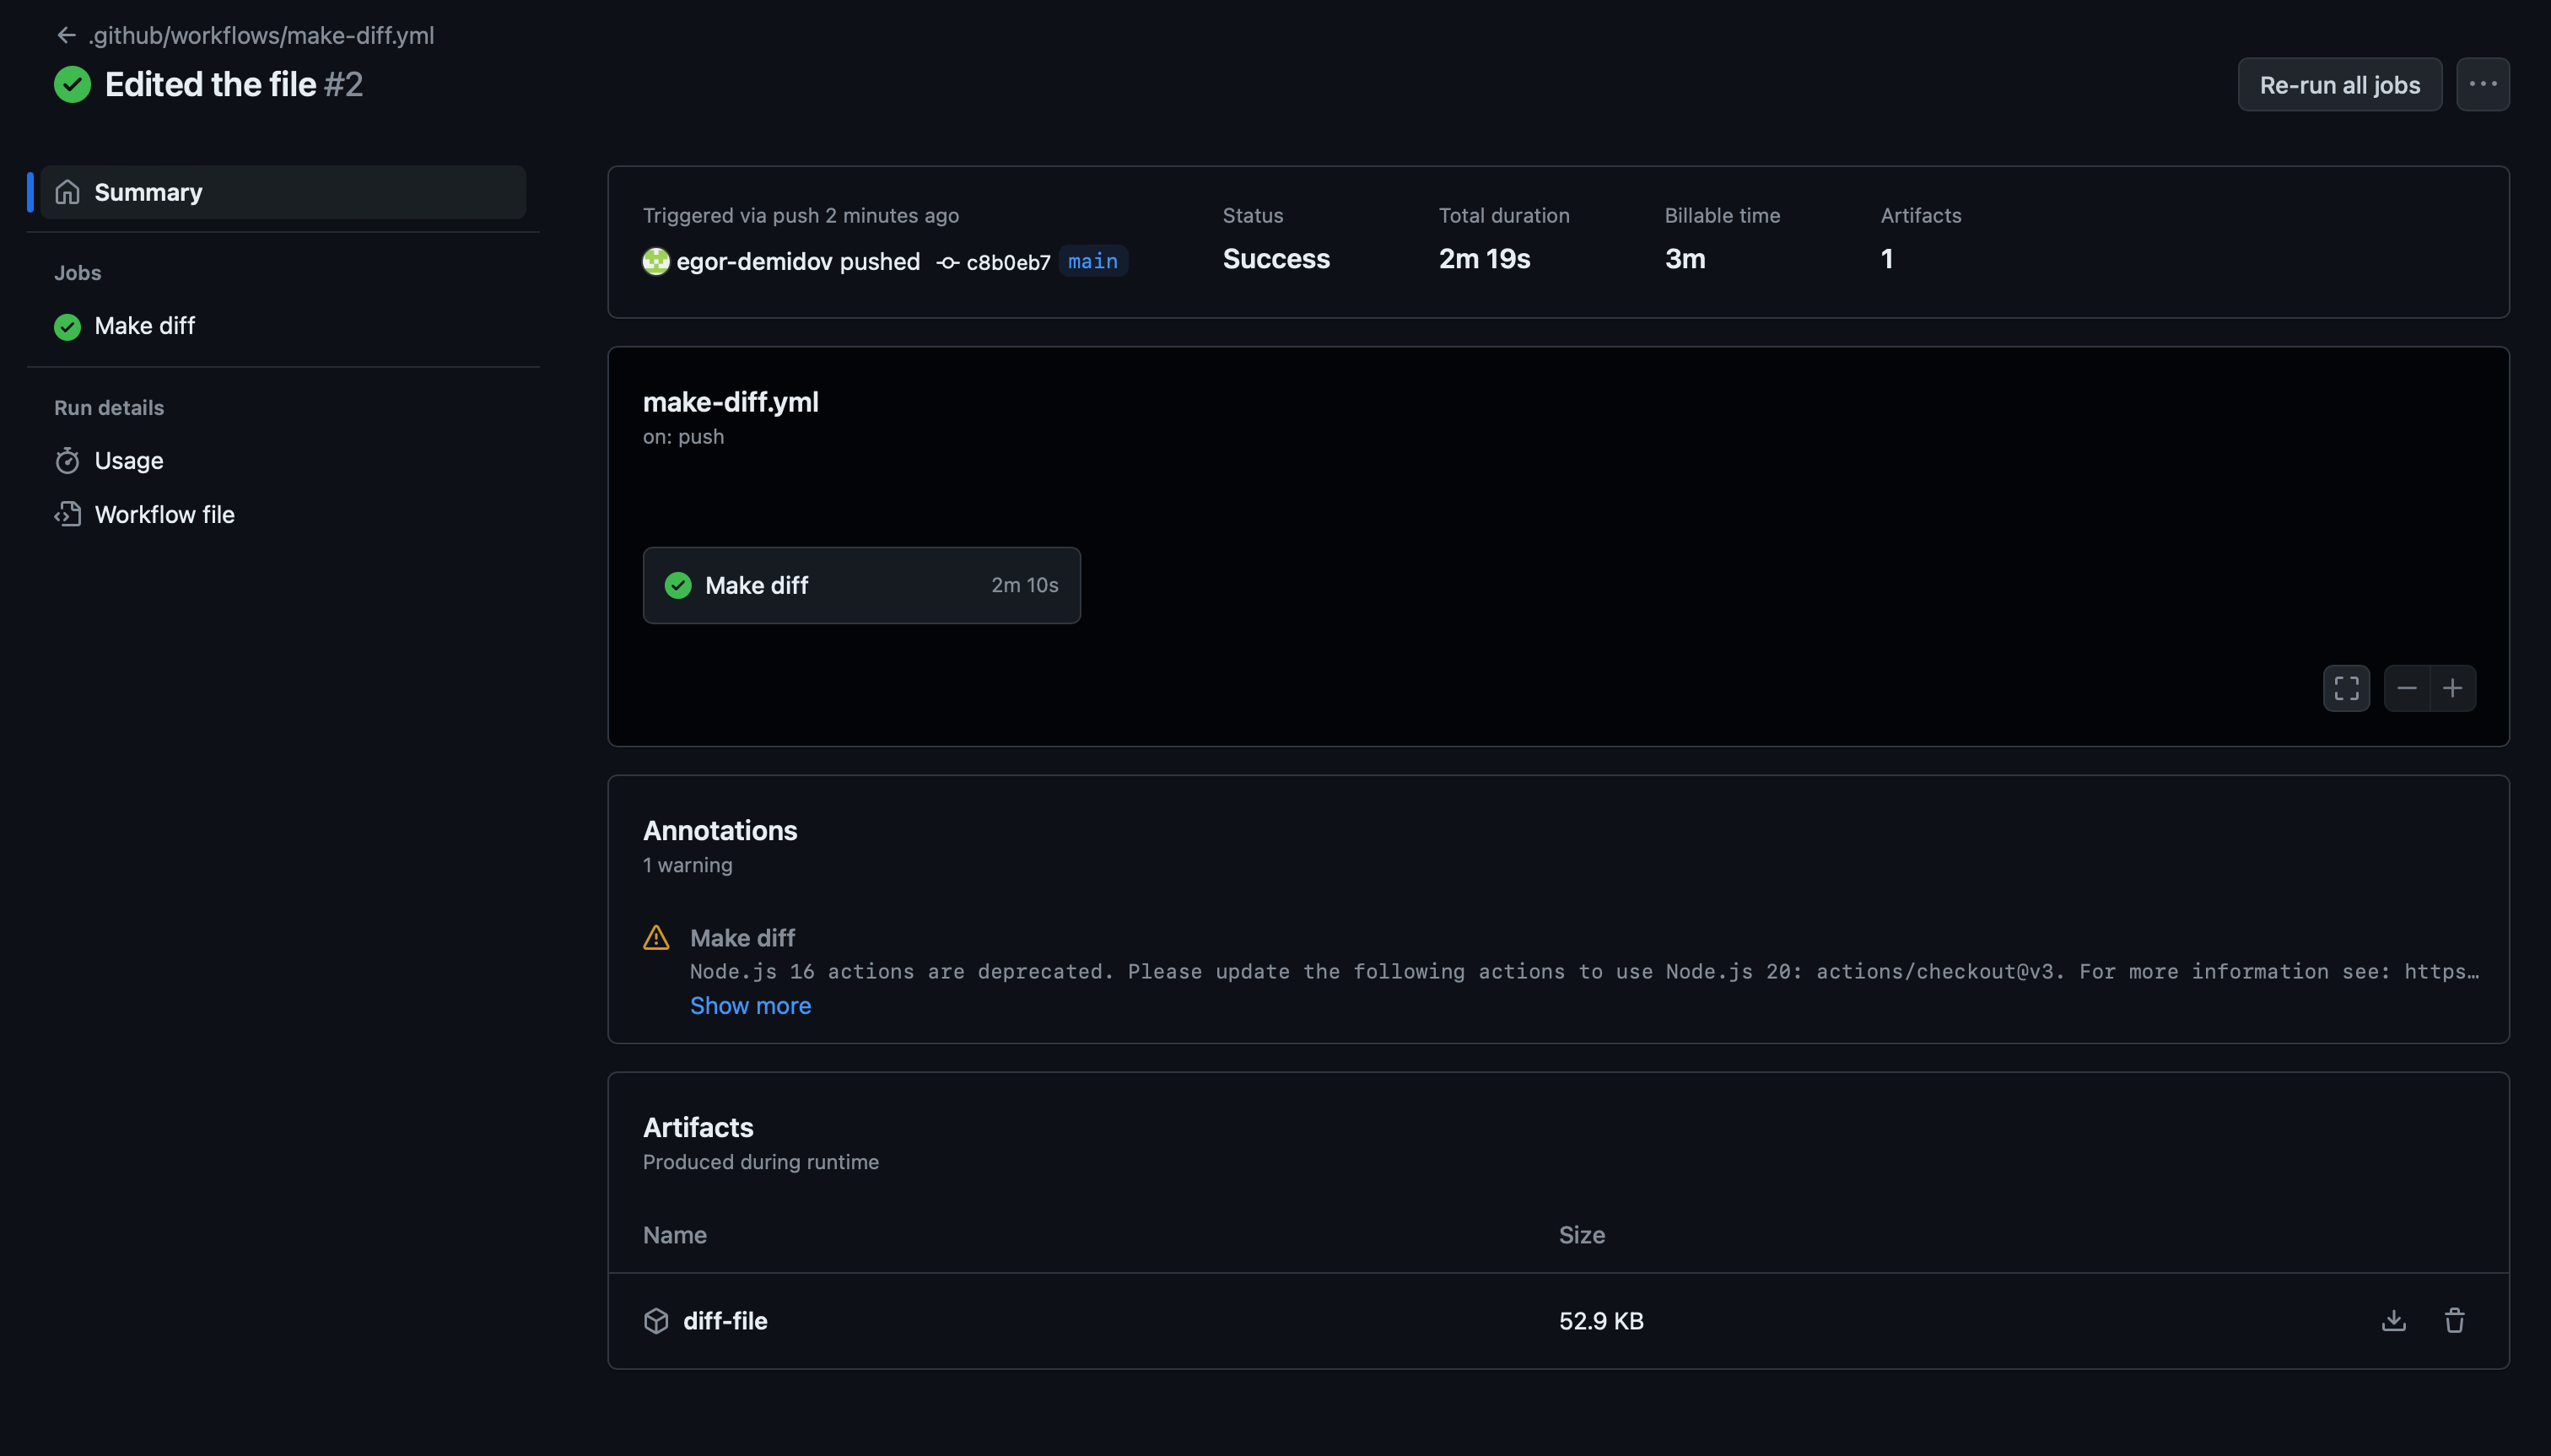Open the Workflow file page
This screenshot has width=2551, height=1456.
tap(164, 515)
